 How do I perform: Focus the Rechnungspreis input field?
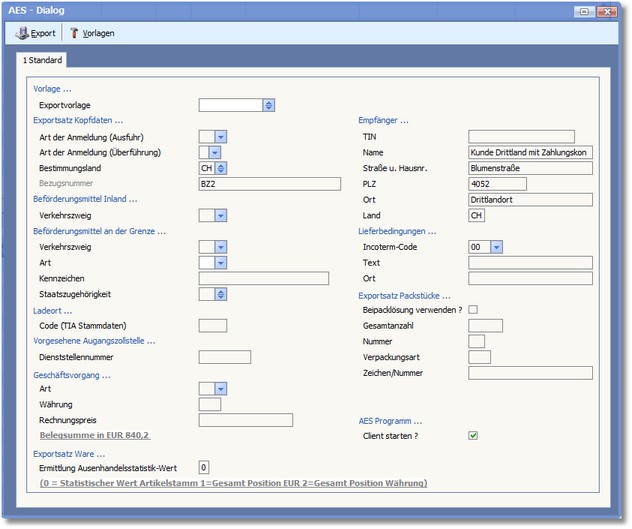245,420
